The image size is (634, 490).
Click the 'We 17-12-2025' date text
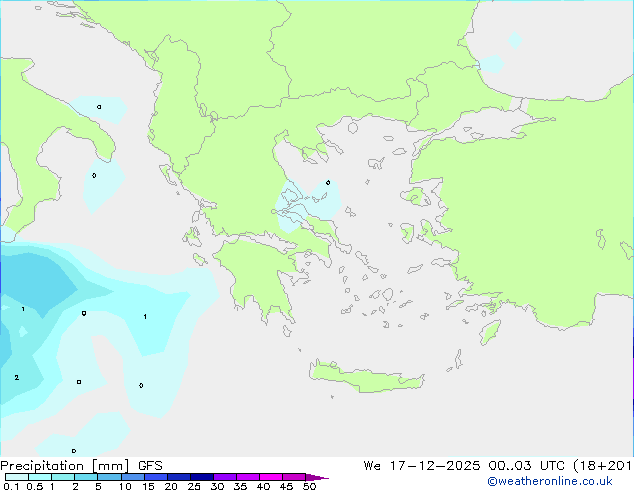coord(422,466)
